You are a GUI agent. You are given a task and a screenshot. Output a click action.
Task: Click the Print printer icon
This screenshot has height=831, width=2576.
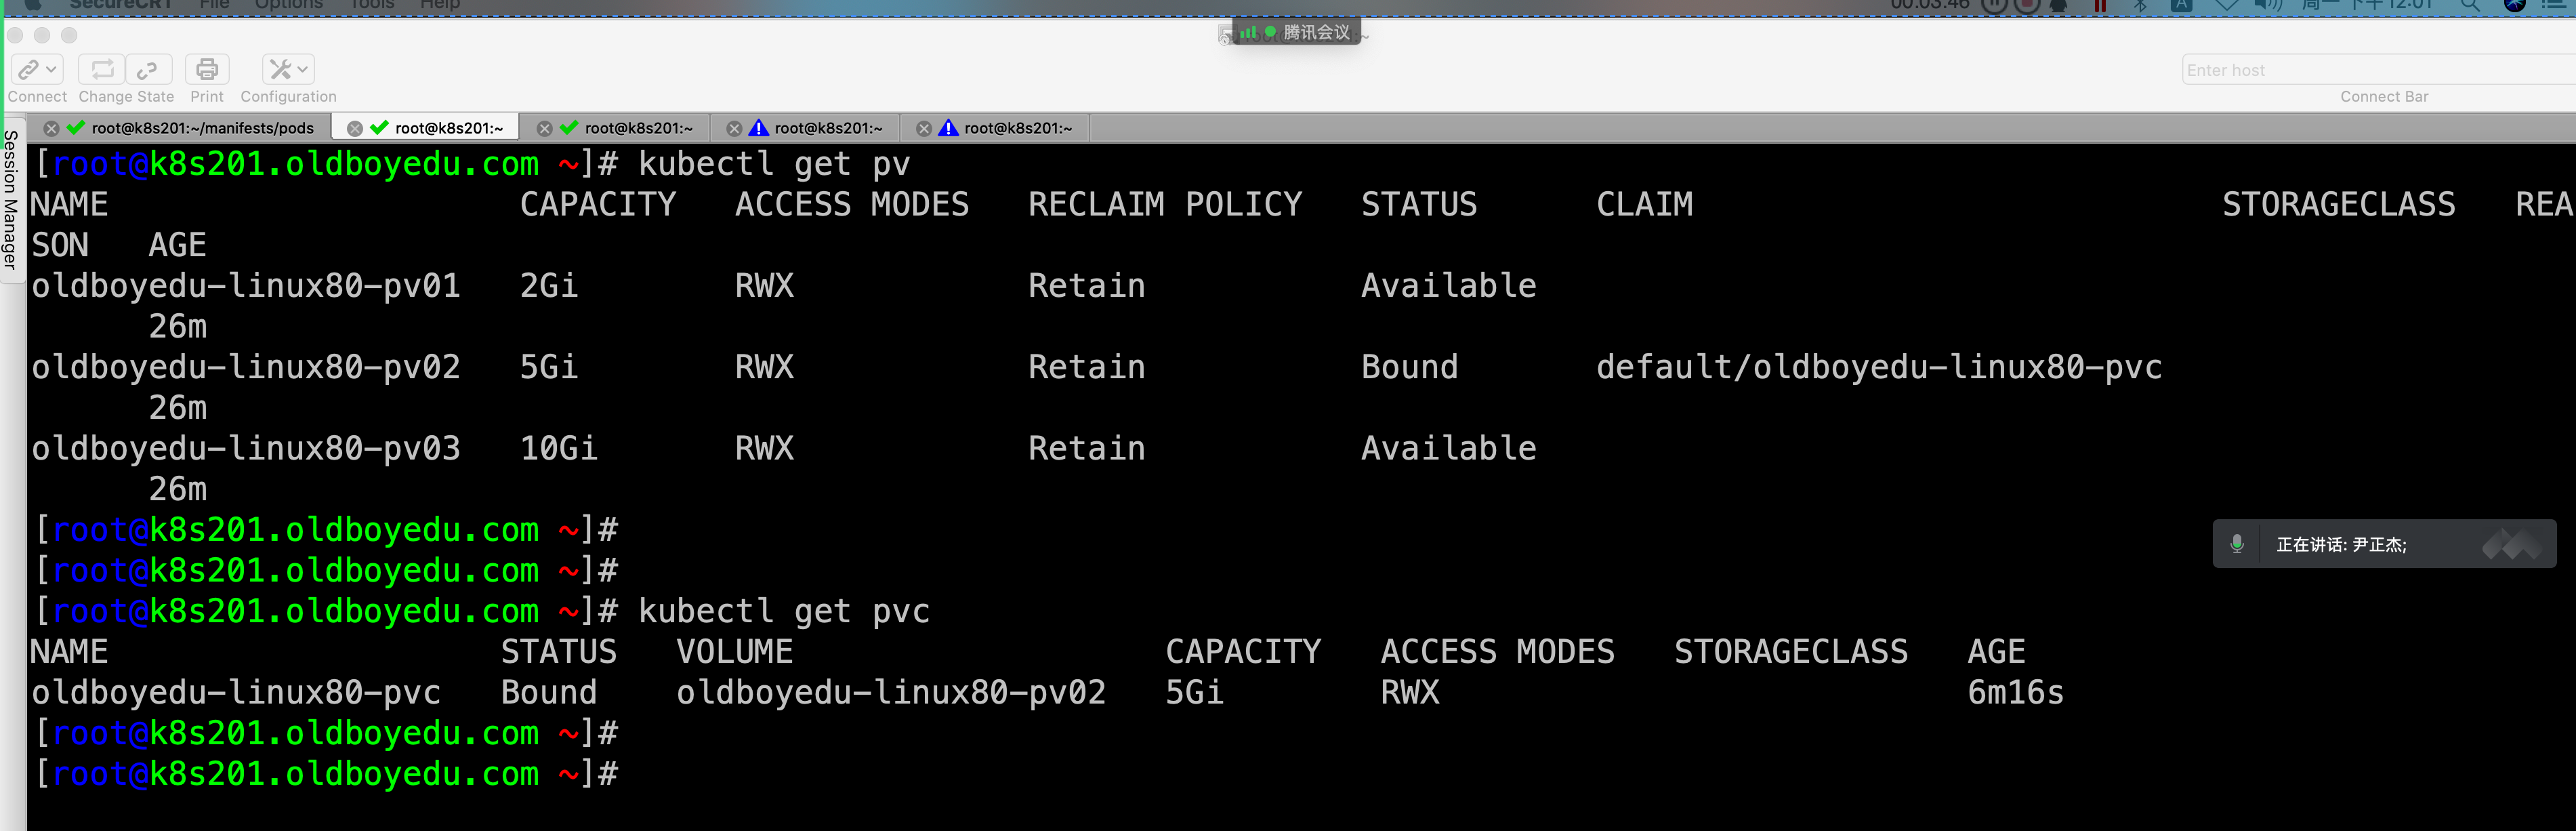tap(207, 69)
